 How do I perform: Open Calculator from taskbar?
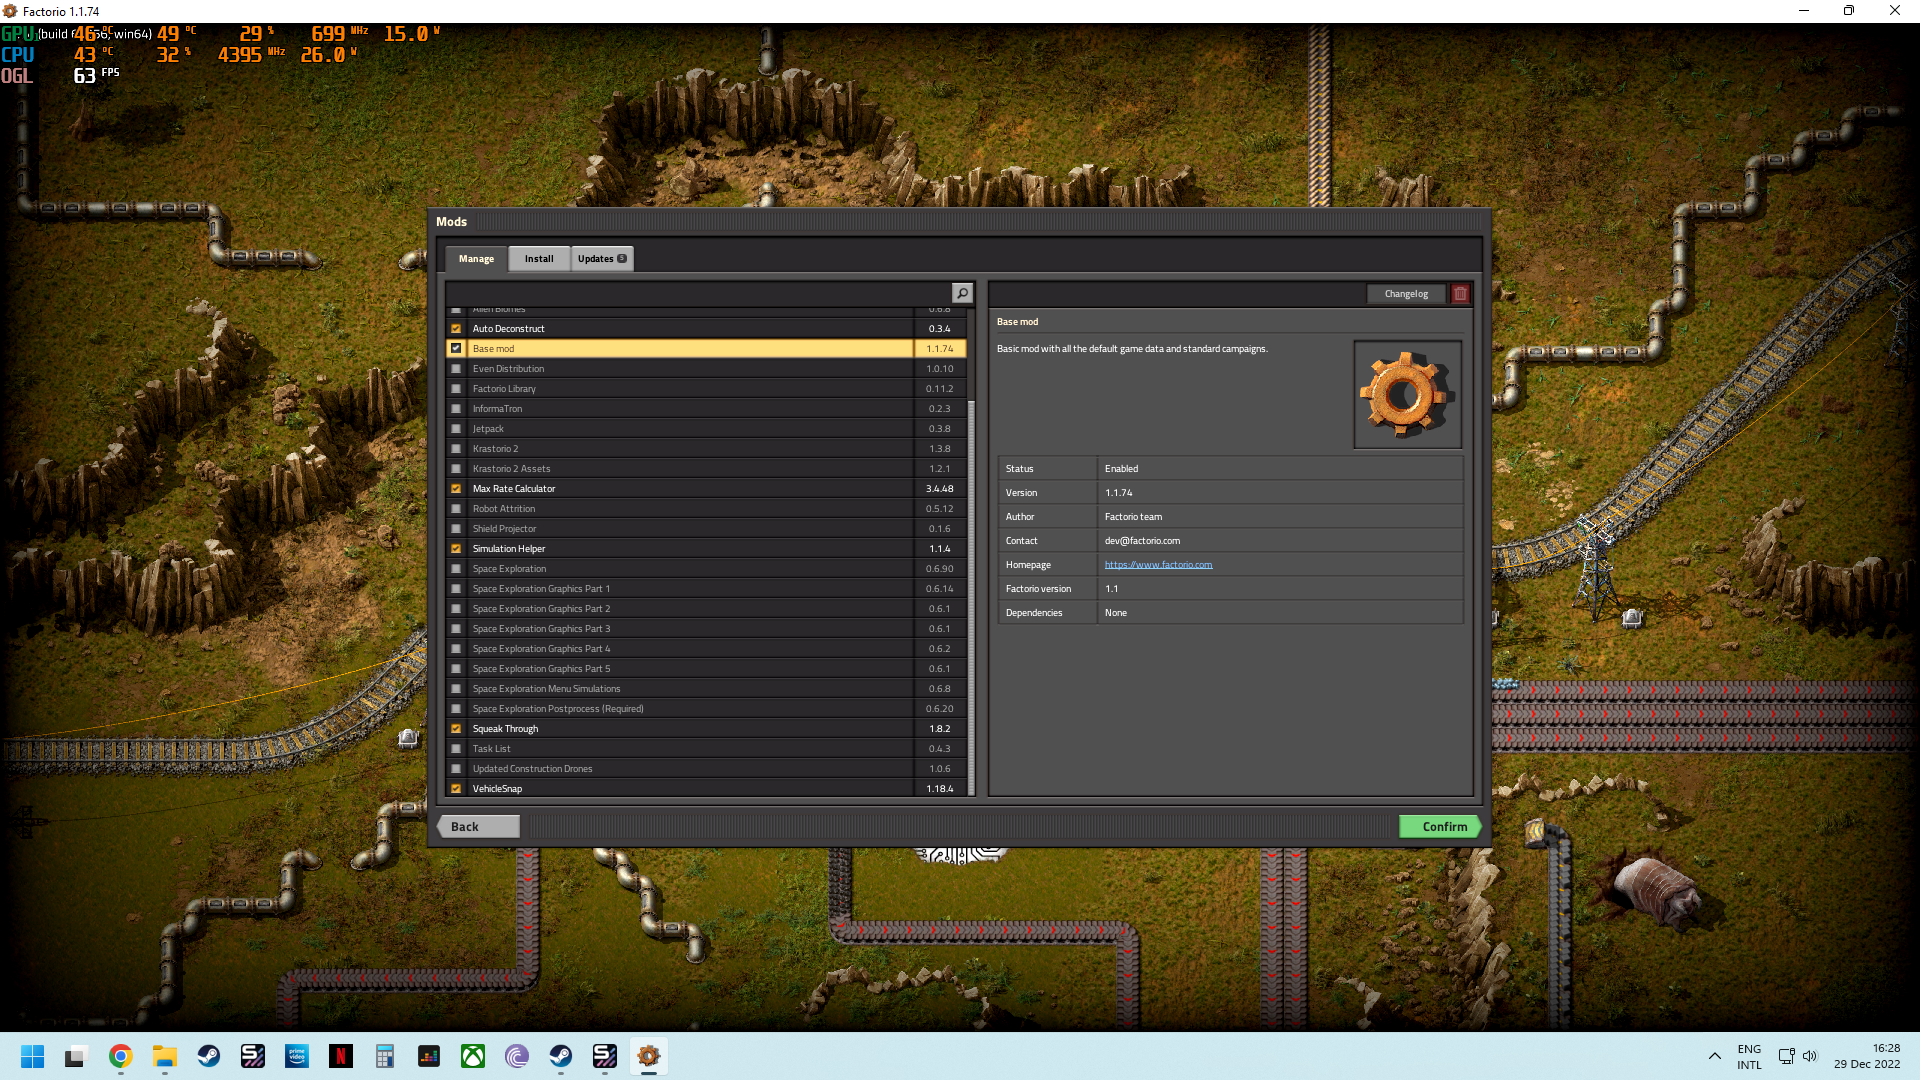point(384,1056)
